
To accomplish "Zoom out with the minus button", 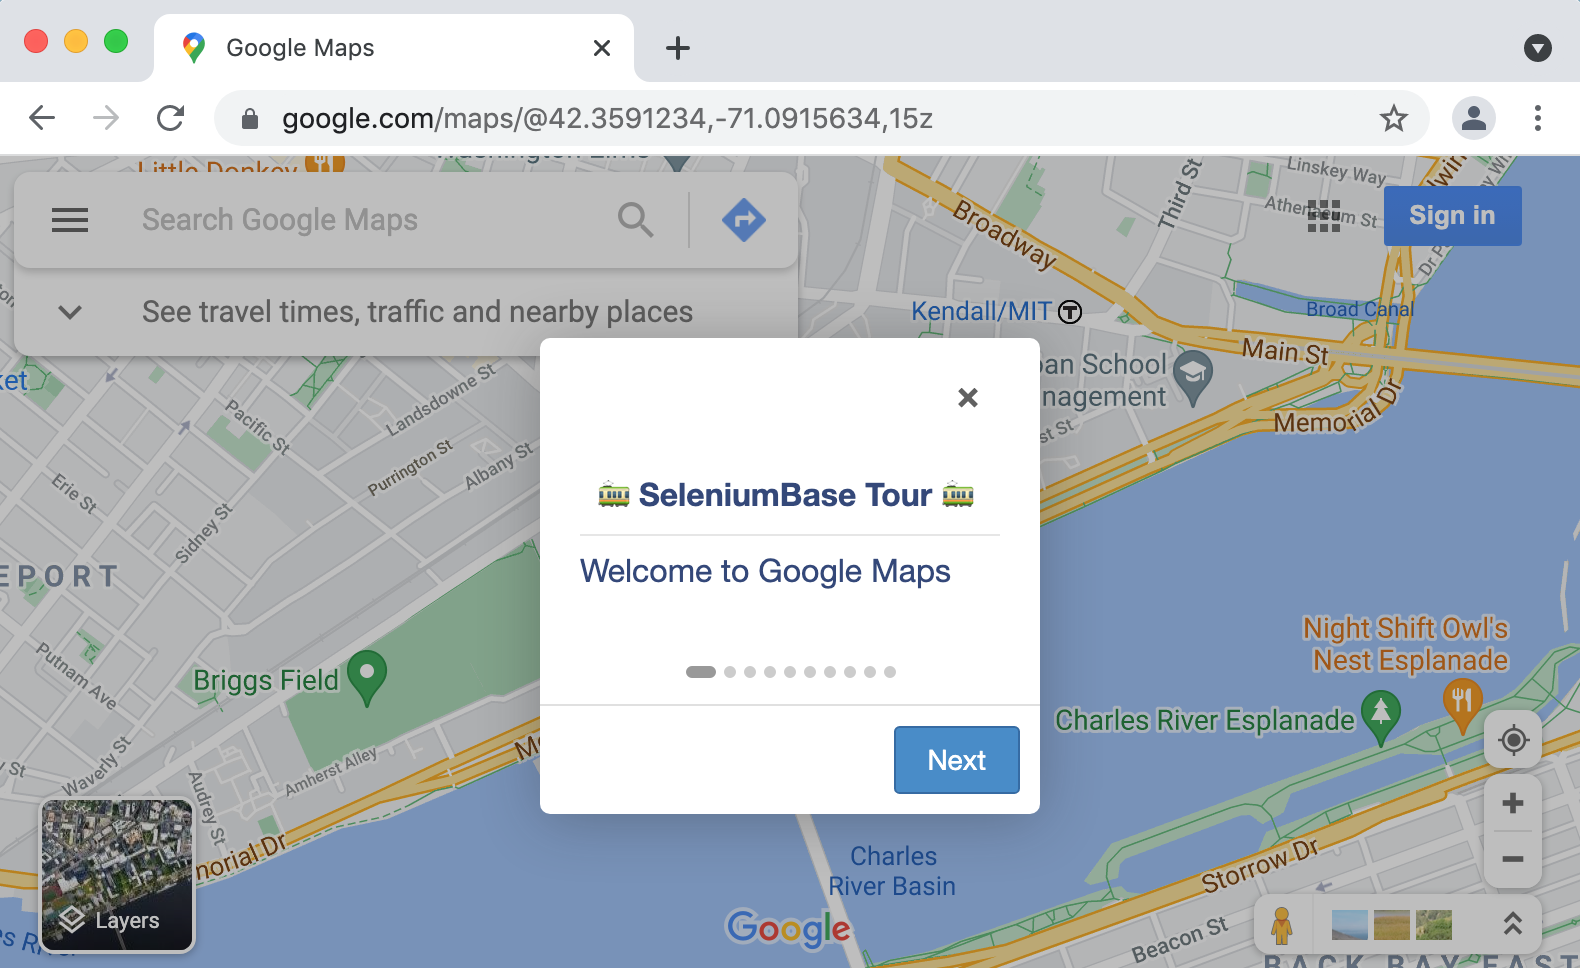I will pyautogui.click(x=1513, y=859).
